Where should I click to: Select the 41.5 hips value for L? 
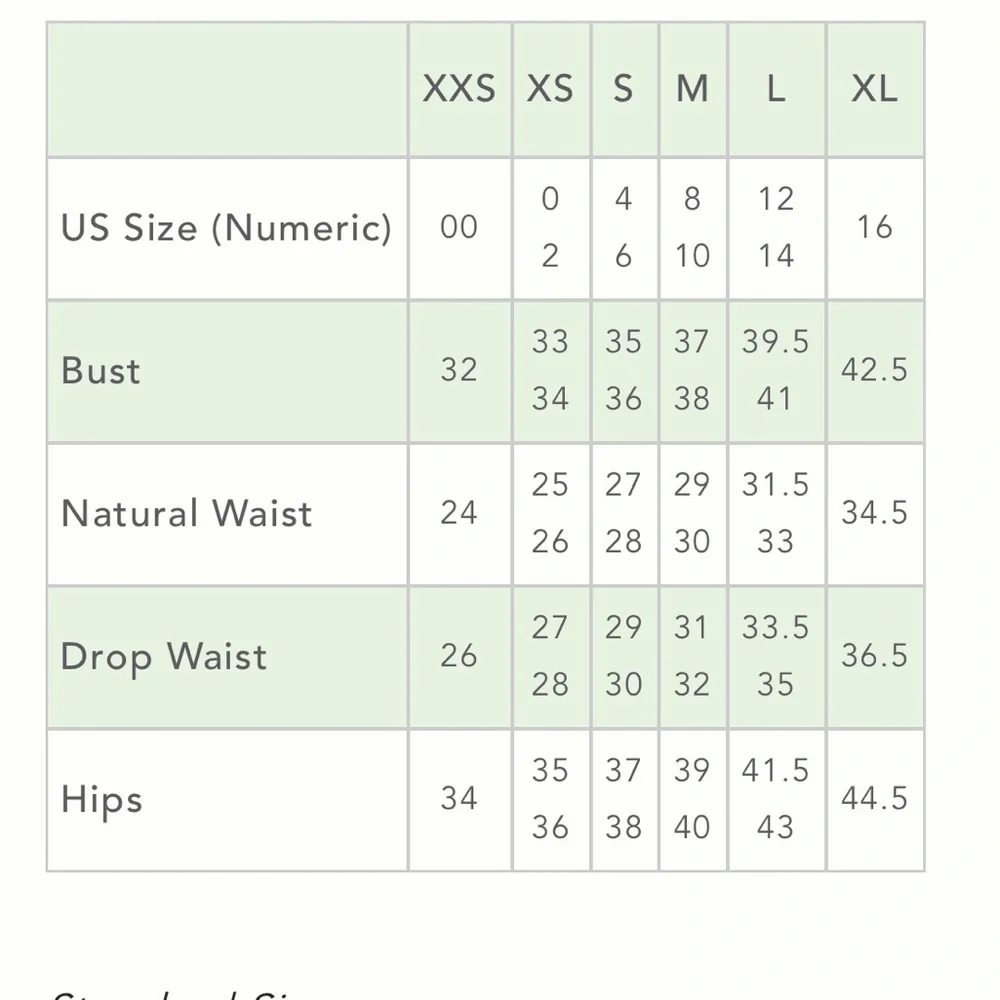pyautogui.click(x=776, y=771)
